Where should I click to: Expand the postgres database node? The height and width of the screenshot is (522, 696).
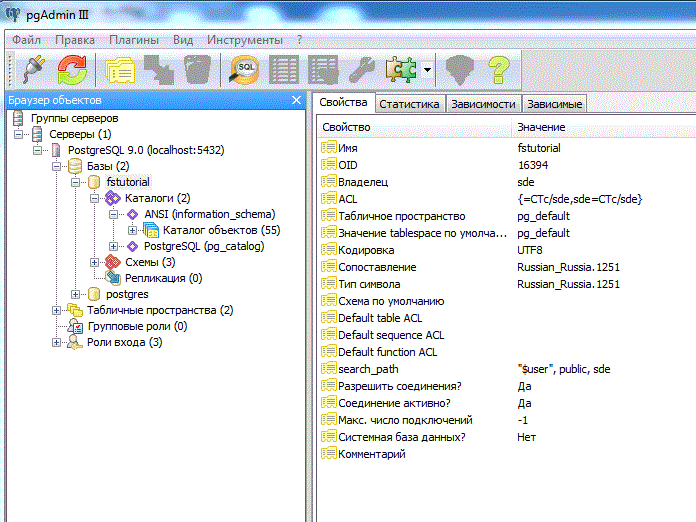77,294
